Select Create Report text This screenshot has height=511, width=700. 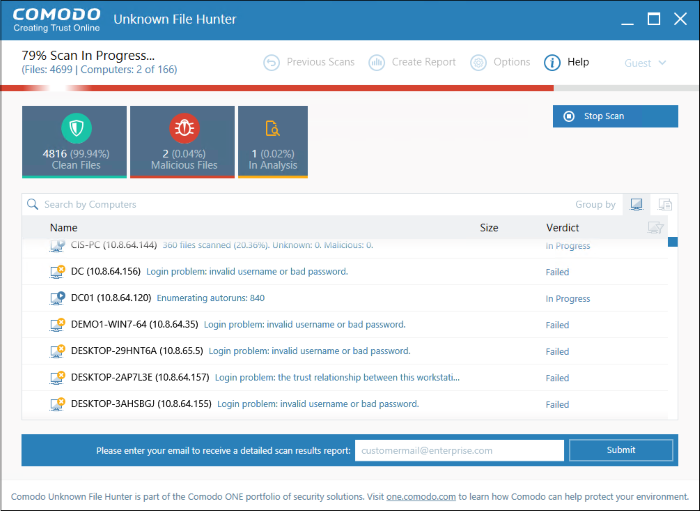424,62
